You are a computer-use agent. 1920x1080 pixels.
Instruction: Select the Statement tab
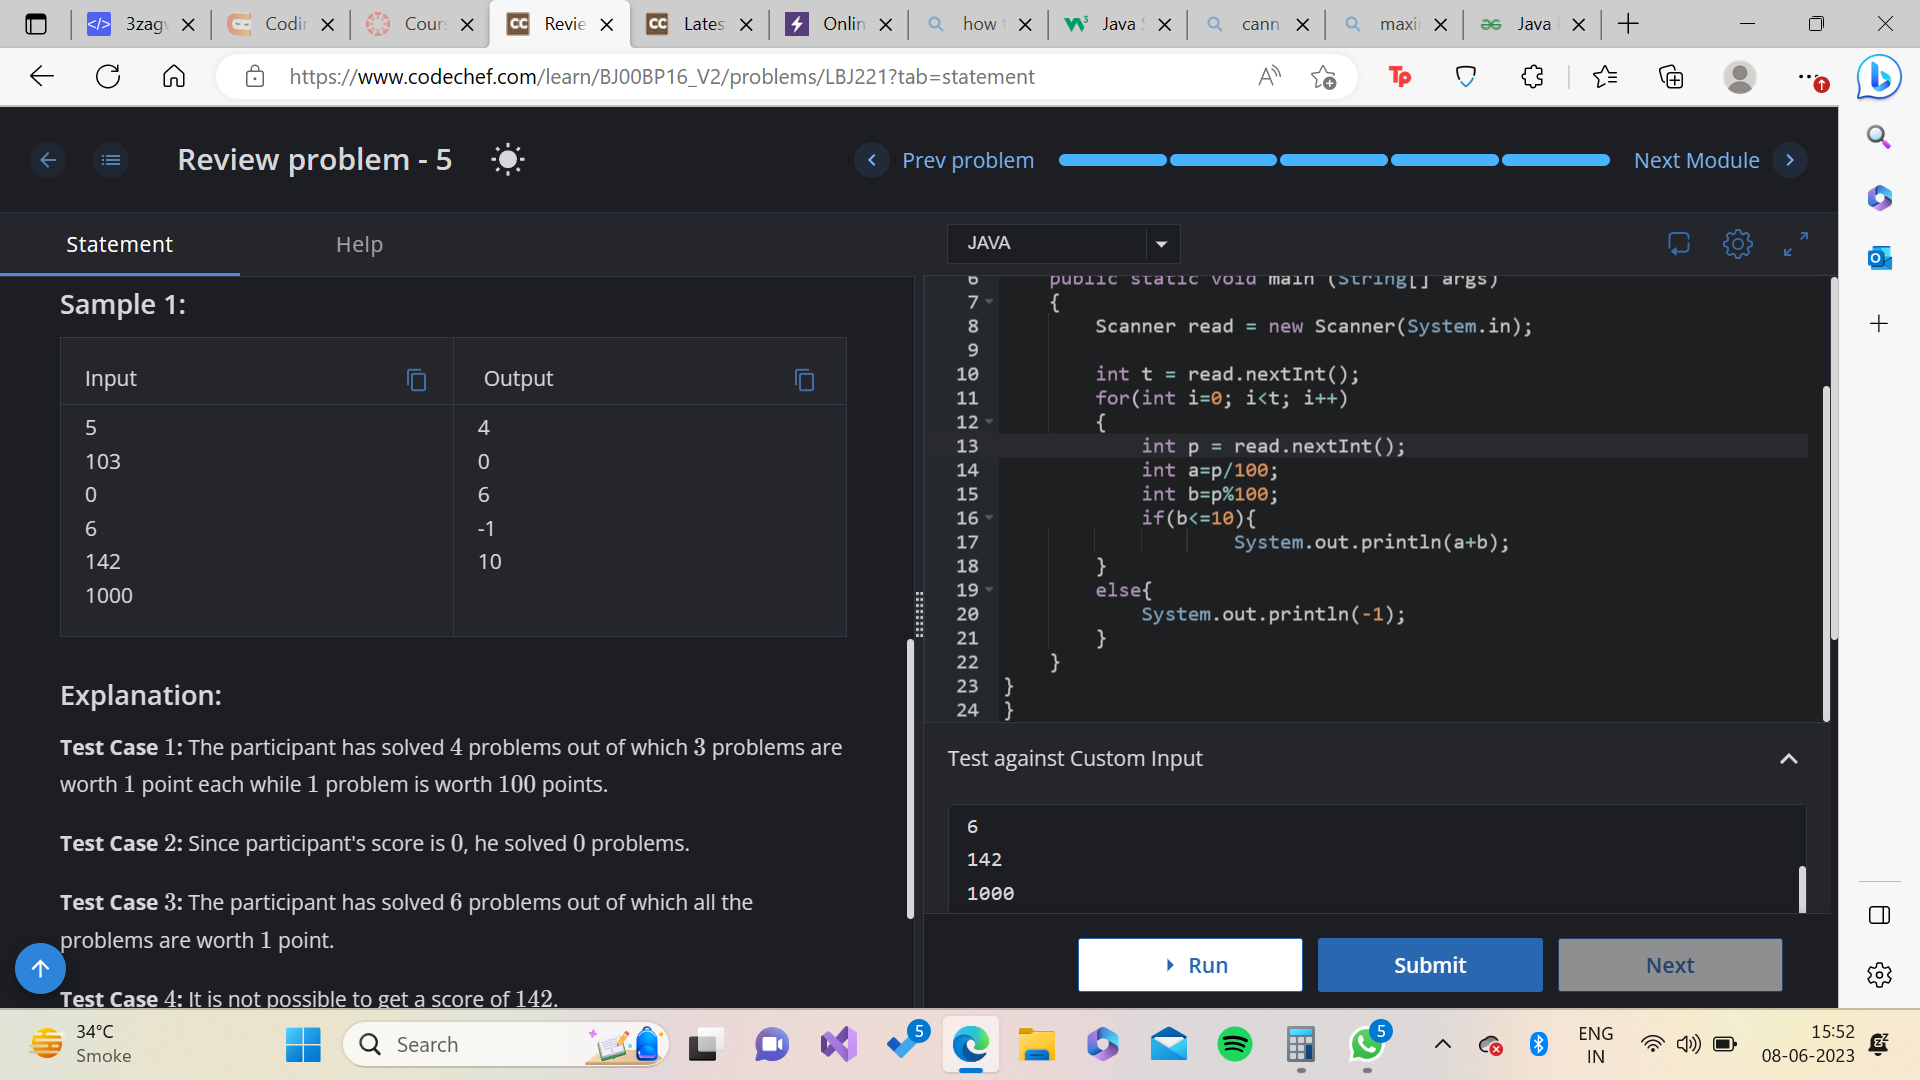click(119, 244)
